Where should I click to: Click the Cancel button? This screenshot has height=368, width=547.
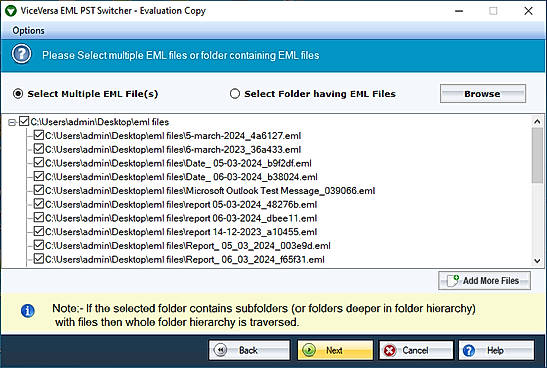click(x=416, y=350)
